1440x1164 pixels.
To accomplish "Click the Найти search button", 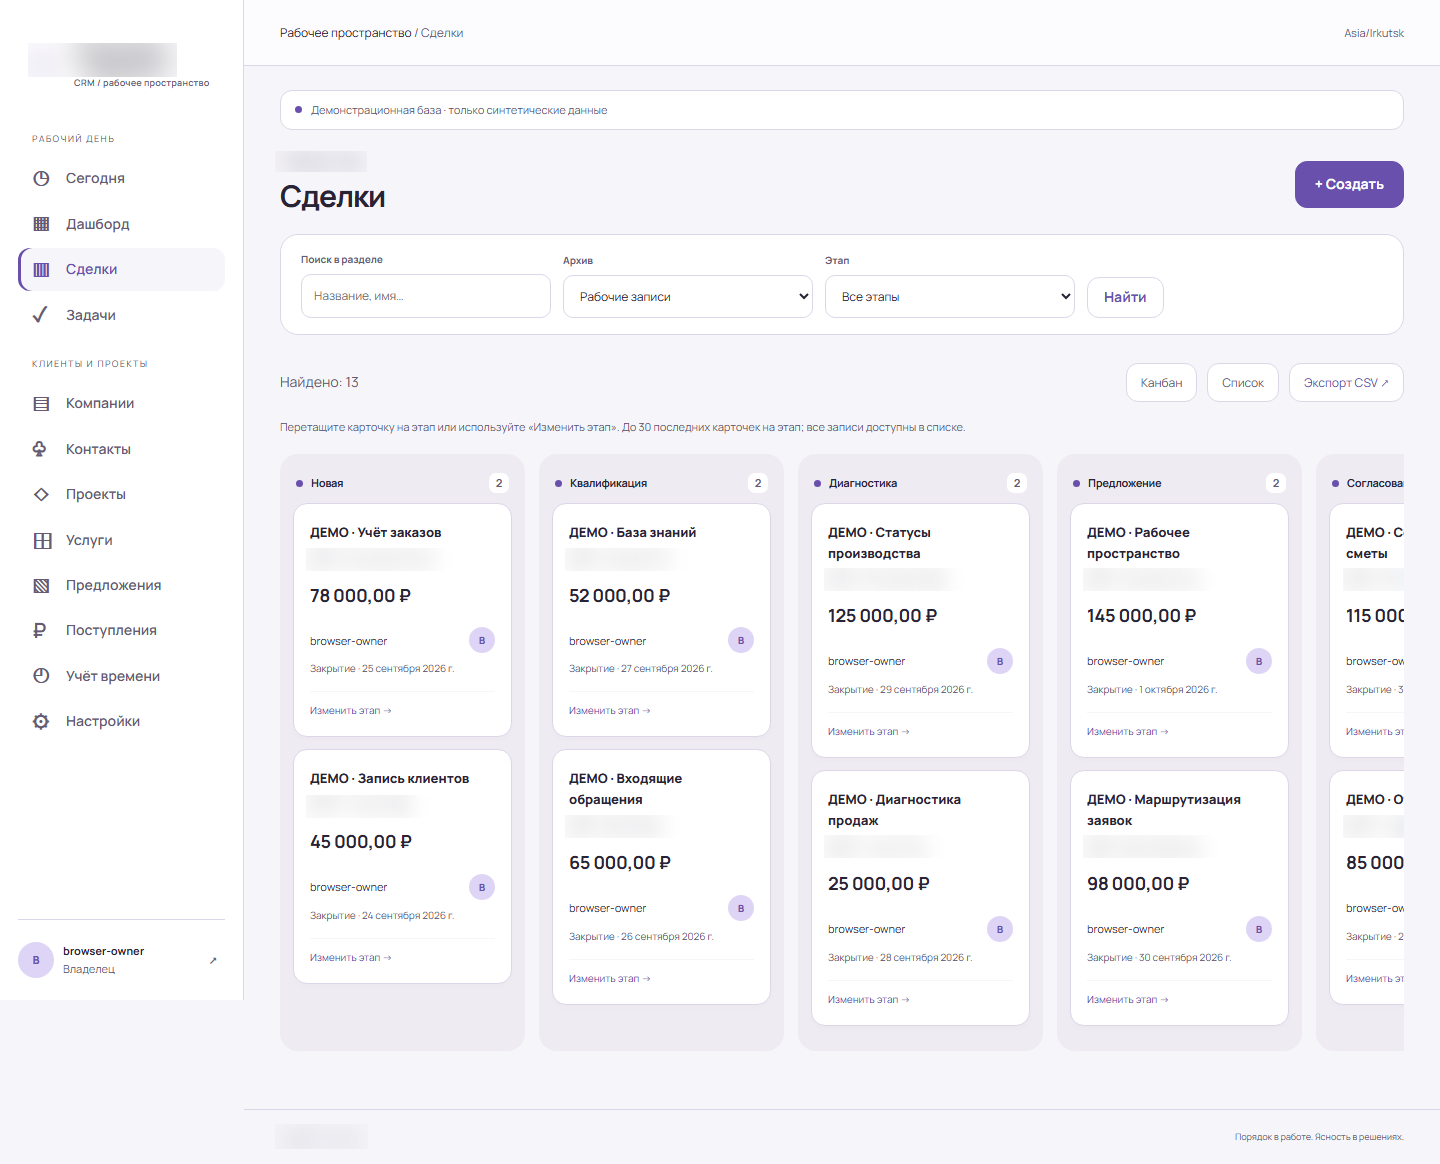I will (x=1125, y=297).
